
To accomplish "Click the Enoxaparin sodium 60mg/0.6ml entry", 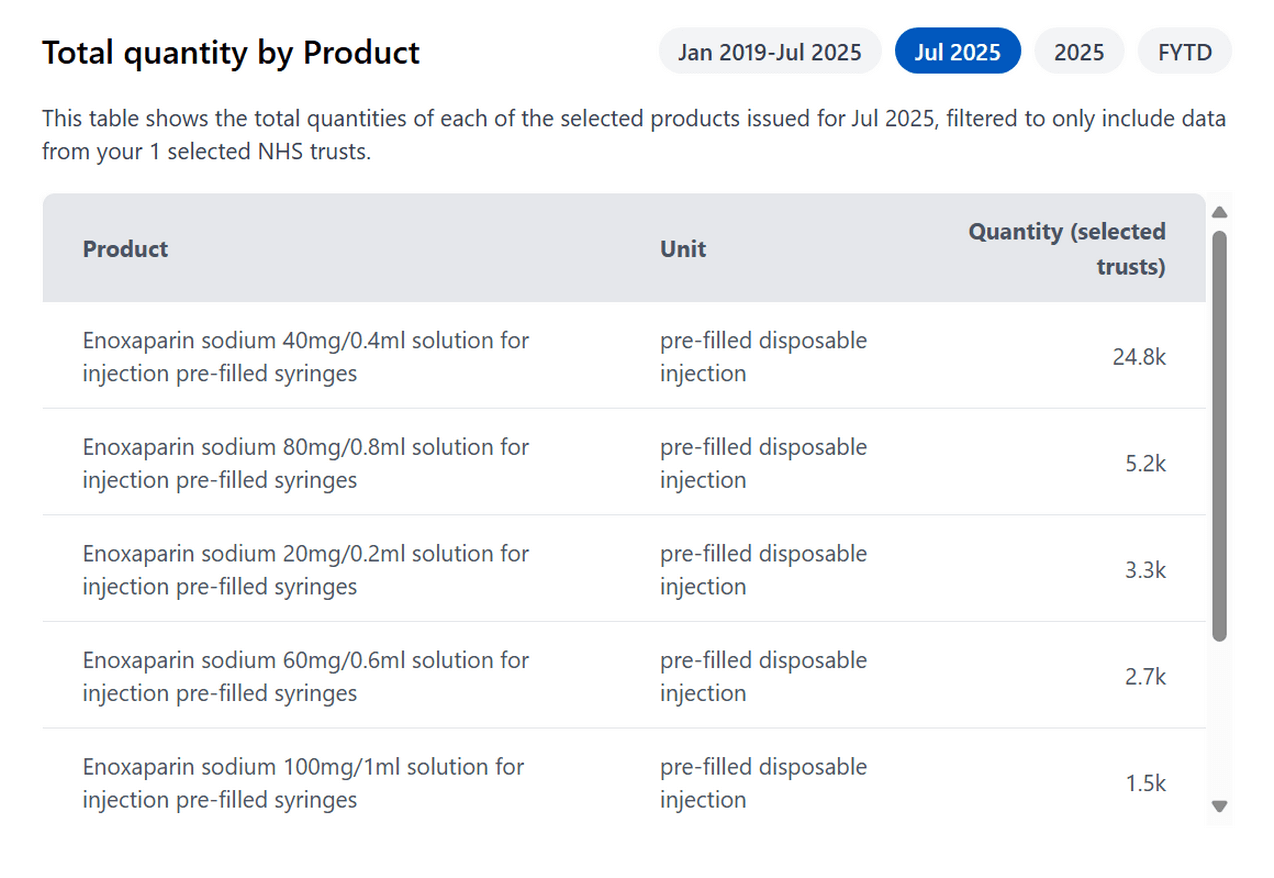I will [306, 676].
